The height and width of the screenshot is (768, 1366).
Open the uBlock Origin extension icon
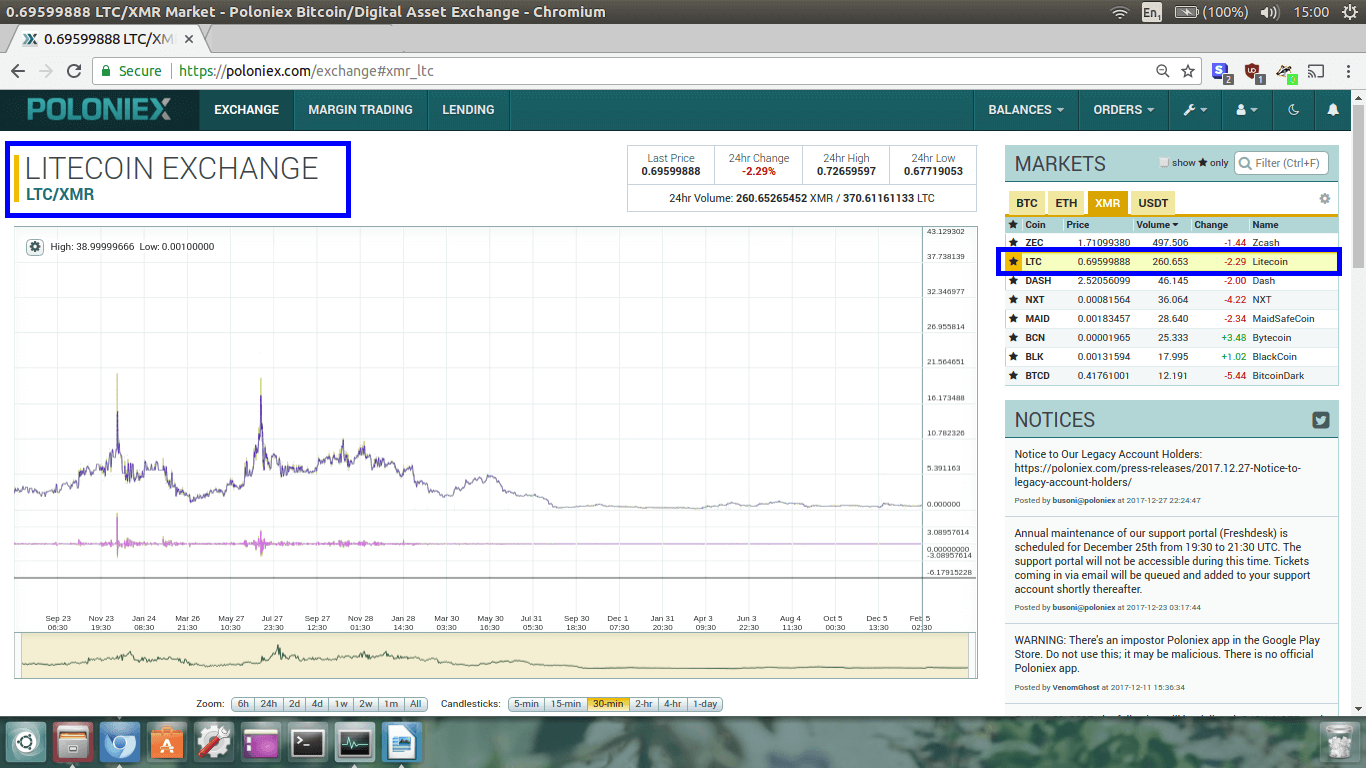click(1254, 71)
